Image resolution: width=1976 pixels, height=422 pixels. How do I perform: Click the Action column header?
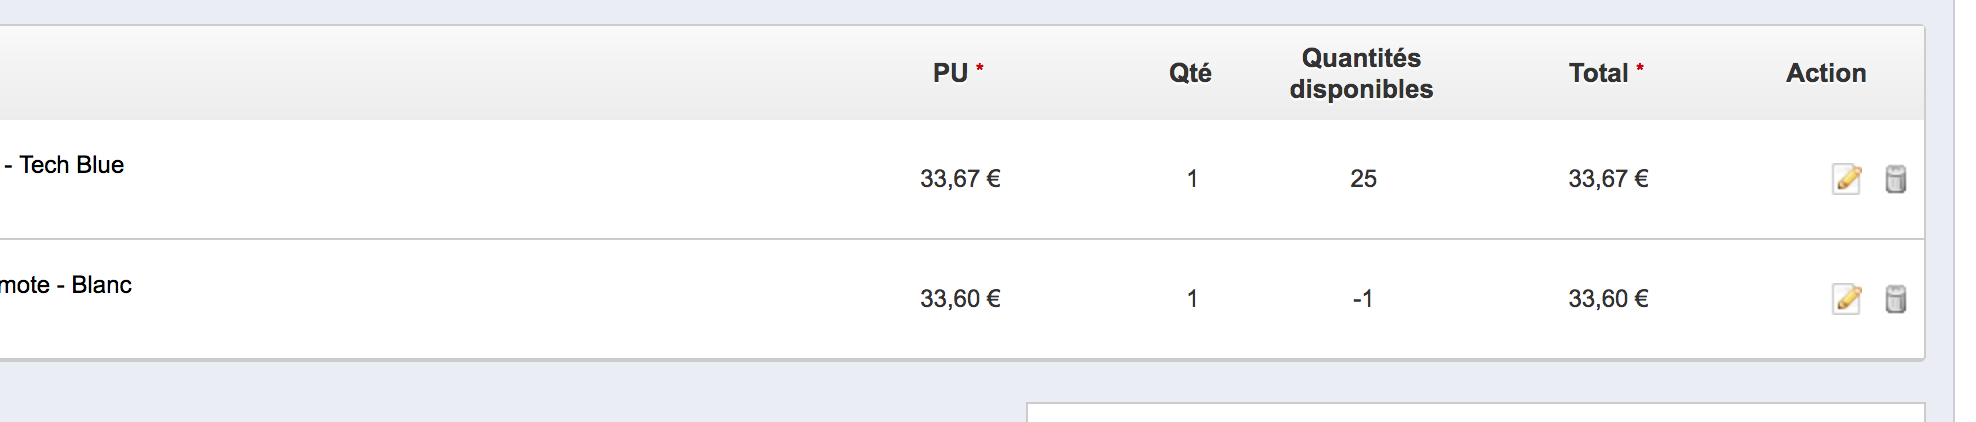[x=1826, y=73]
